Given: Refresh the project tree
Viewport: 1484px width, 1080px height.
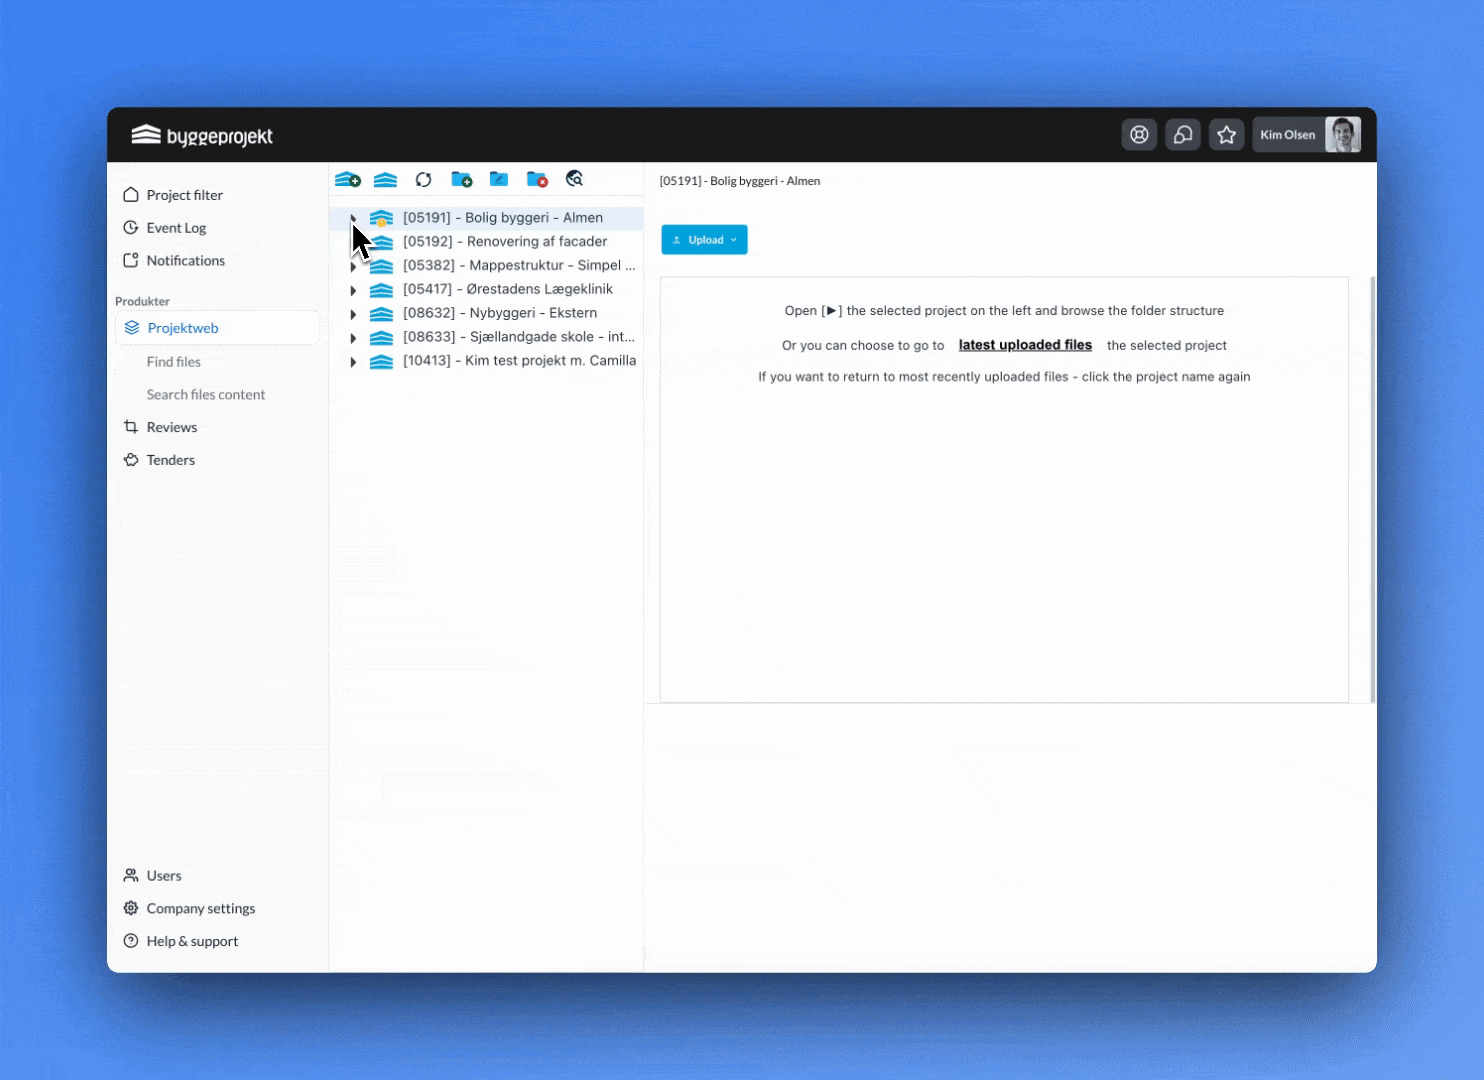Looking at the screenshot, I should (423, 179).
